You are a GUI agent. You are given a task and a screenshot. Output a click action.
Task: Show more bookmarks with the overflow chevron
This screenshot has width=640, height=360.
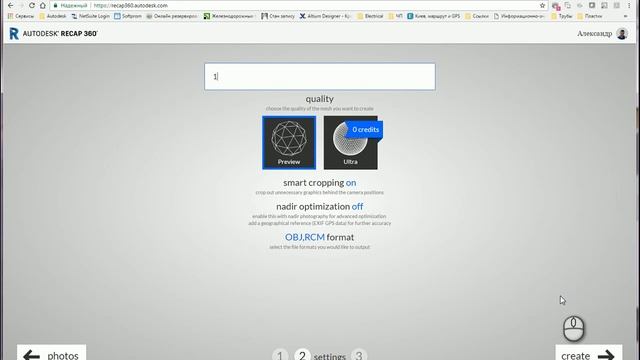(x=626, y=16)
